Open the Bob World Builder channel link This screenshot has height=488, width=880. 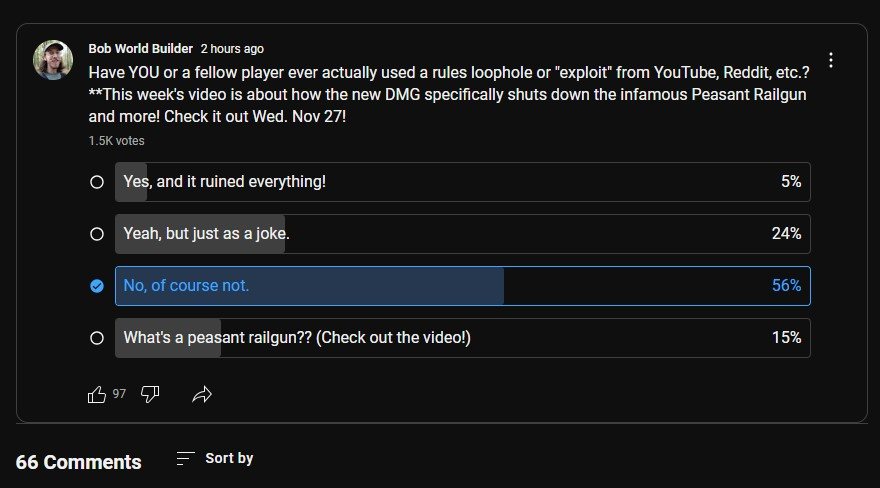[140, 48]
